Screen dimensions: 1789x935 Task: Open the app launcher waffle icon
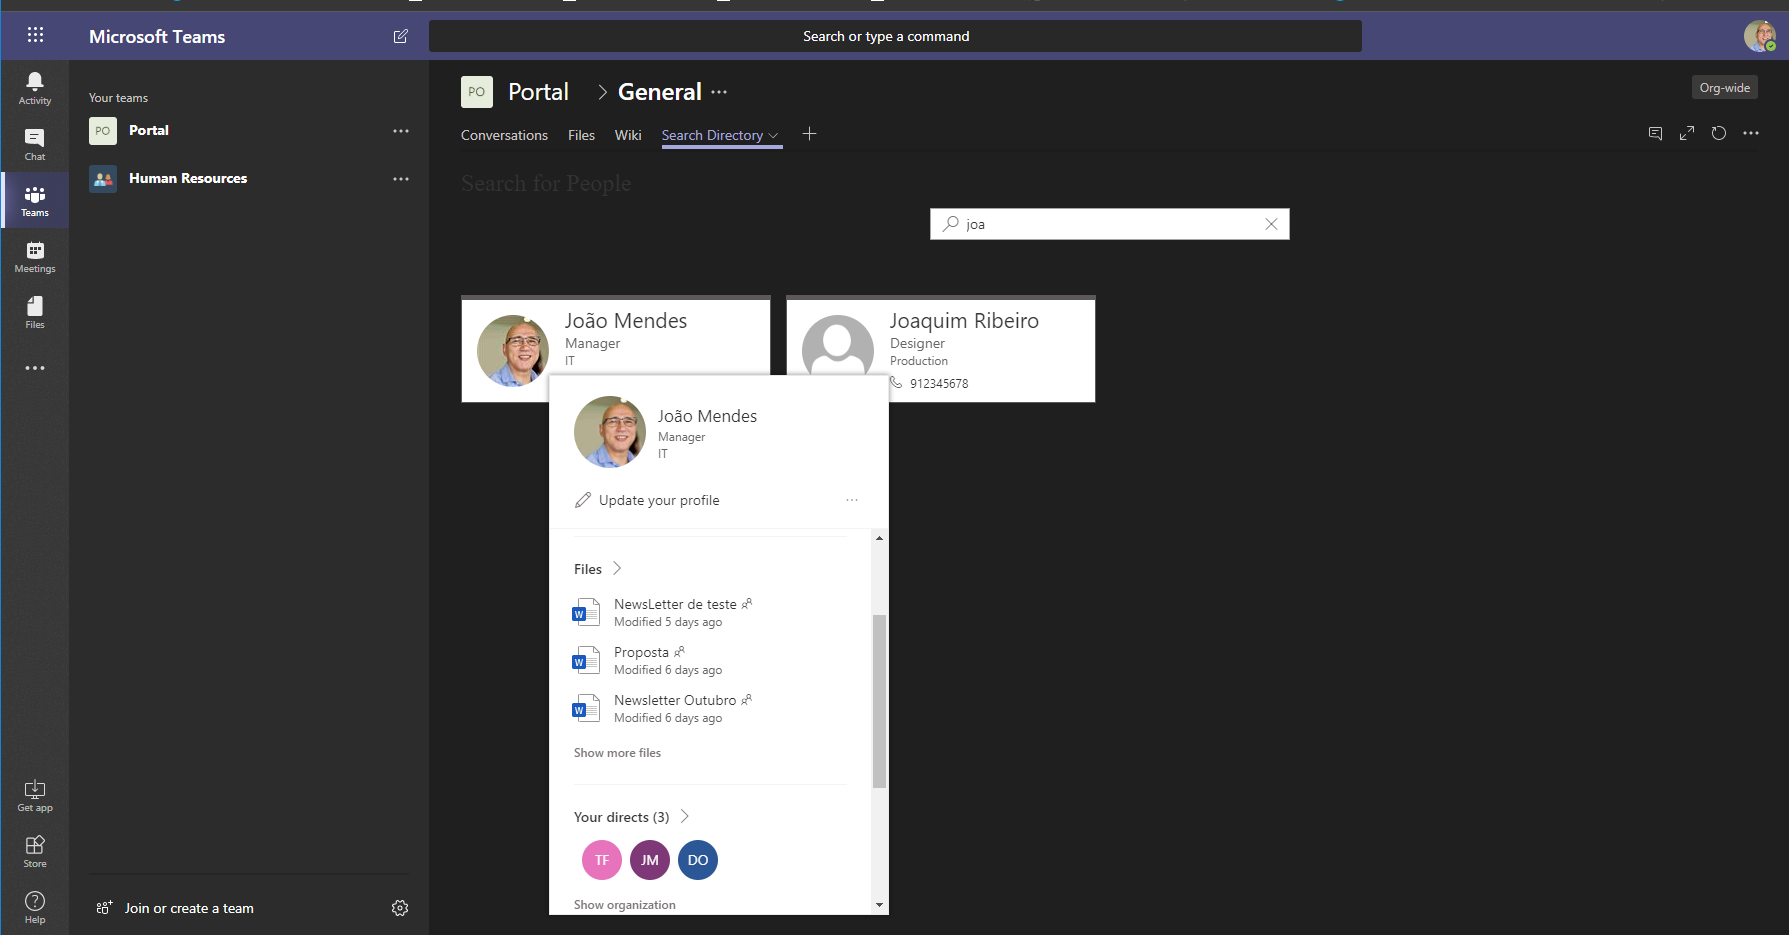[x=35, y=36]
